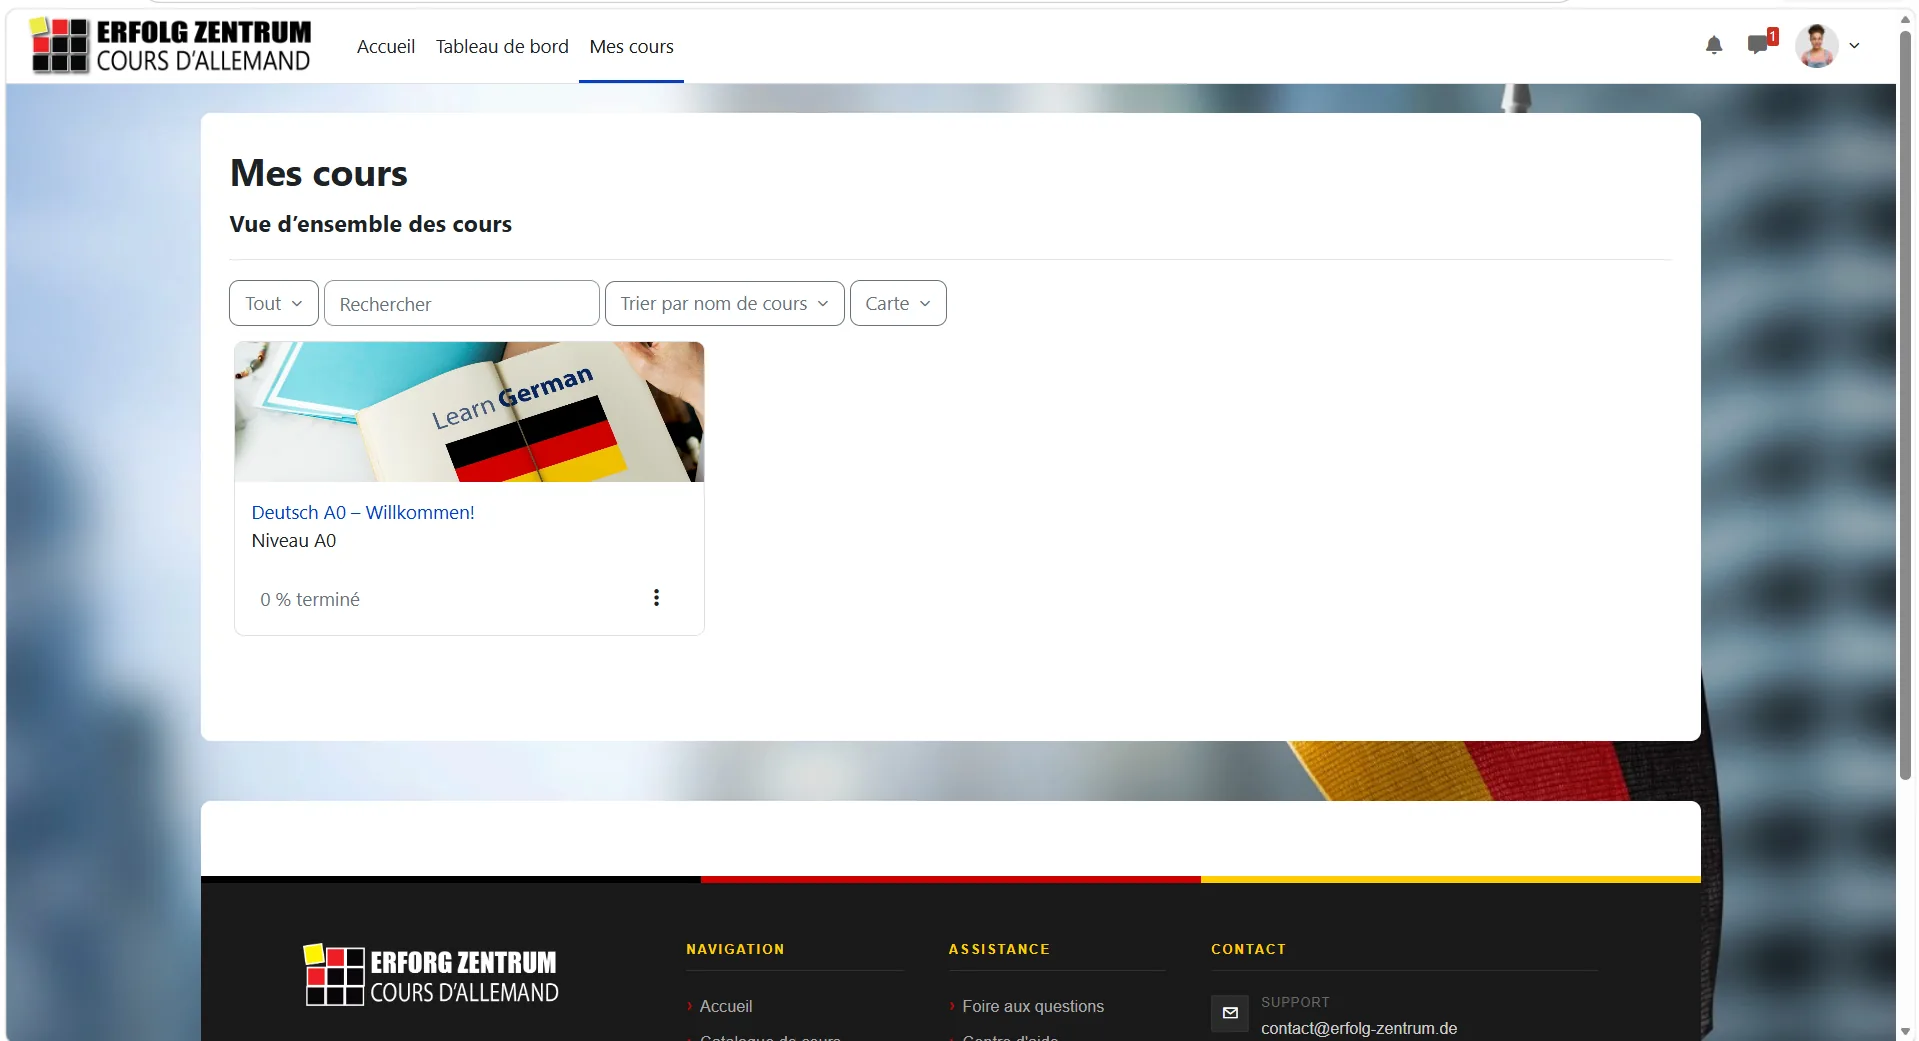Click the Erfolg Zentrum footer logo
The image size is (1919, 1041).
pyautogui.click(x=431, y=974)
